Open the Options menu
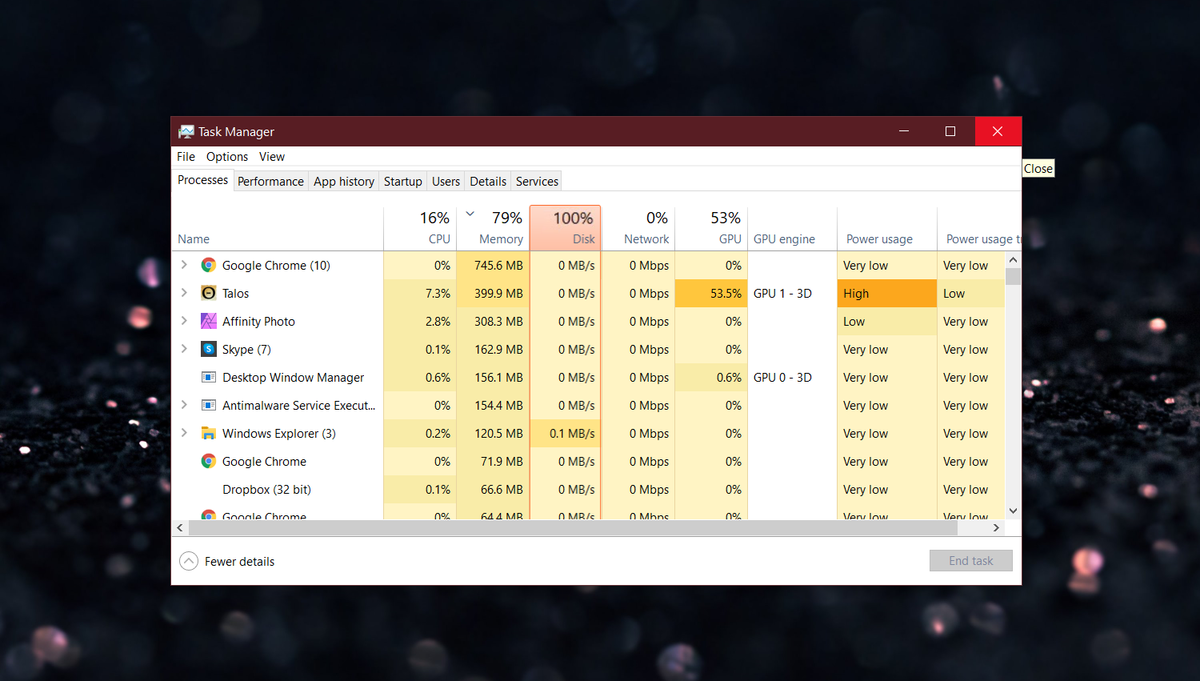This screenshot has width=1200, height=681. (x=226, y=156)
